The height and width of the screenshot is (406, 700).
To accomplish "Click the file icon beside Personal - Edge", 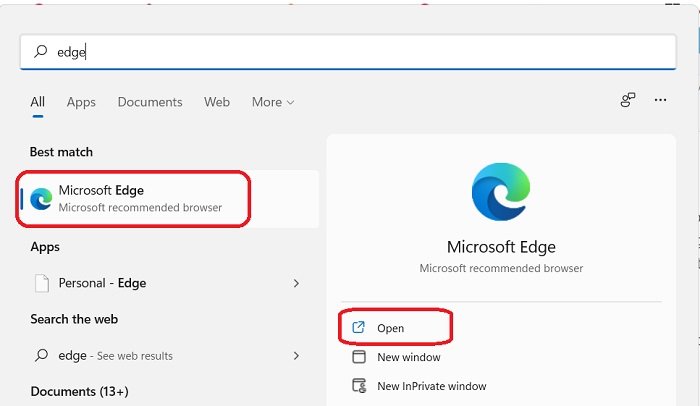I will click(x=42, y=283).
